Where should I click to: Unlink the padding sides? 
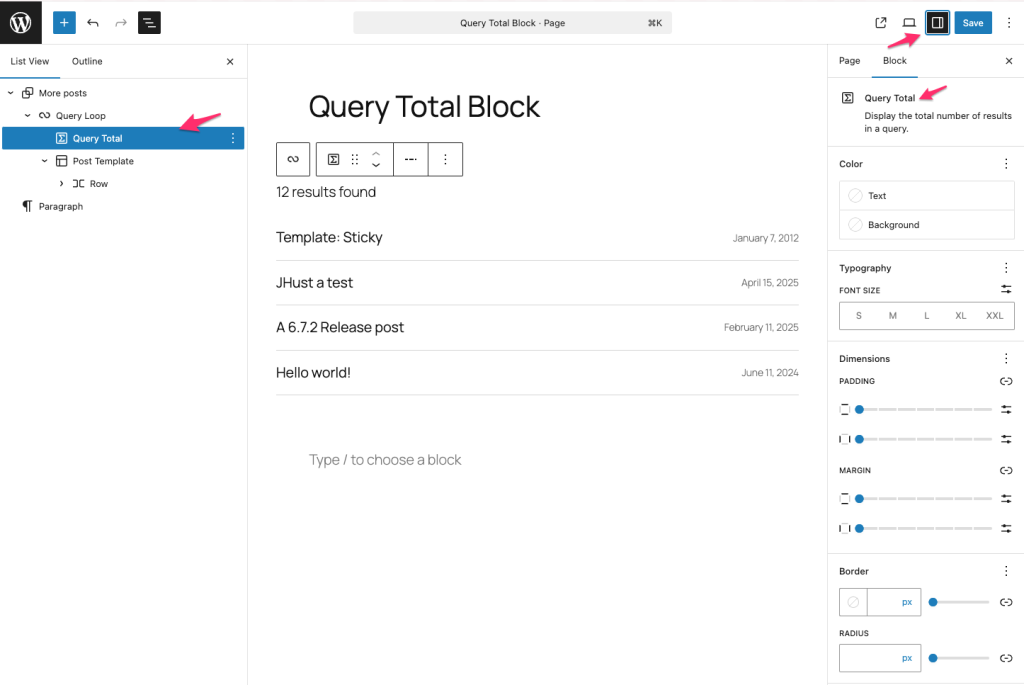tap(1008, 381)
